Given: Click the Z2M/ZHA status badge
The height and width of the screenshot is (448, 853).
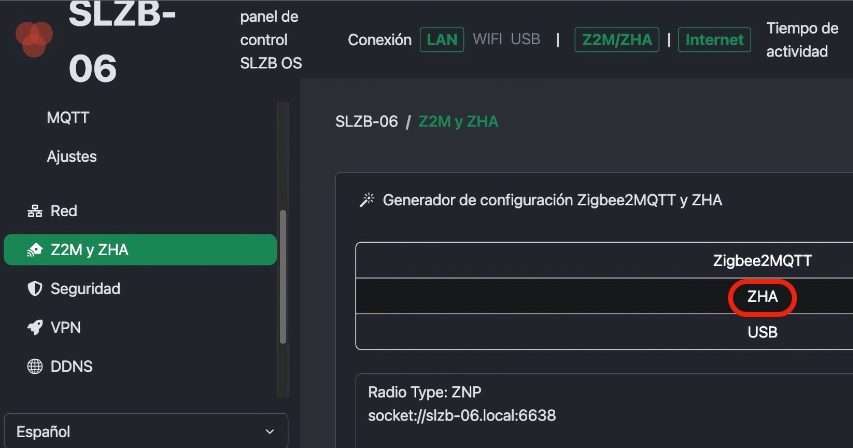Looking at the screenshot, I should pyautogui.click(x=617, y=40).
